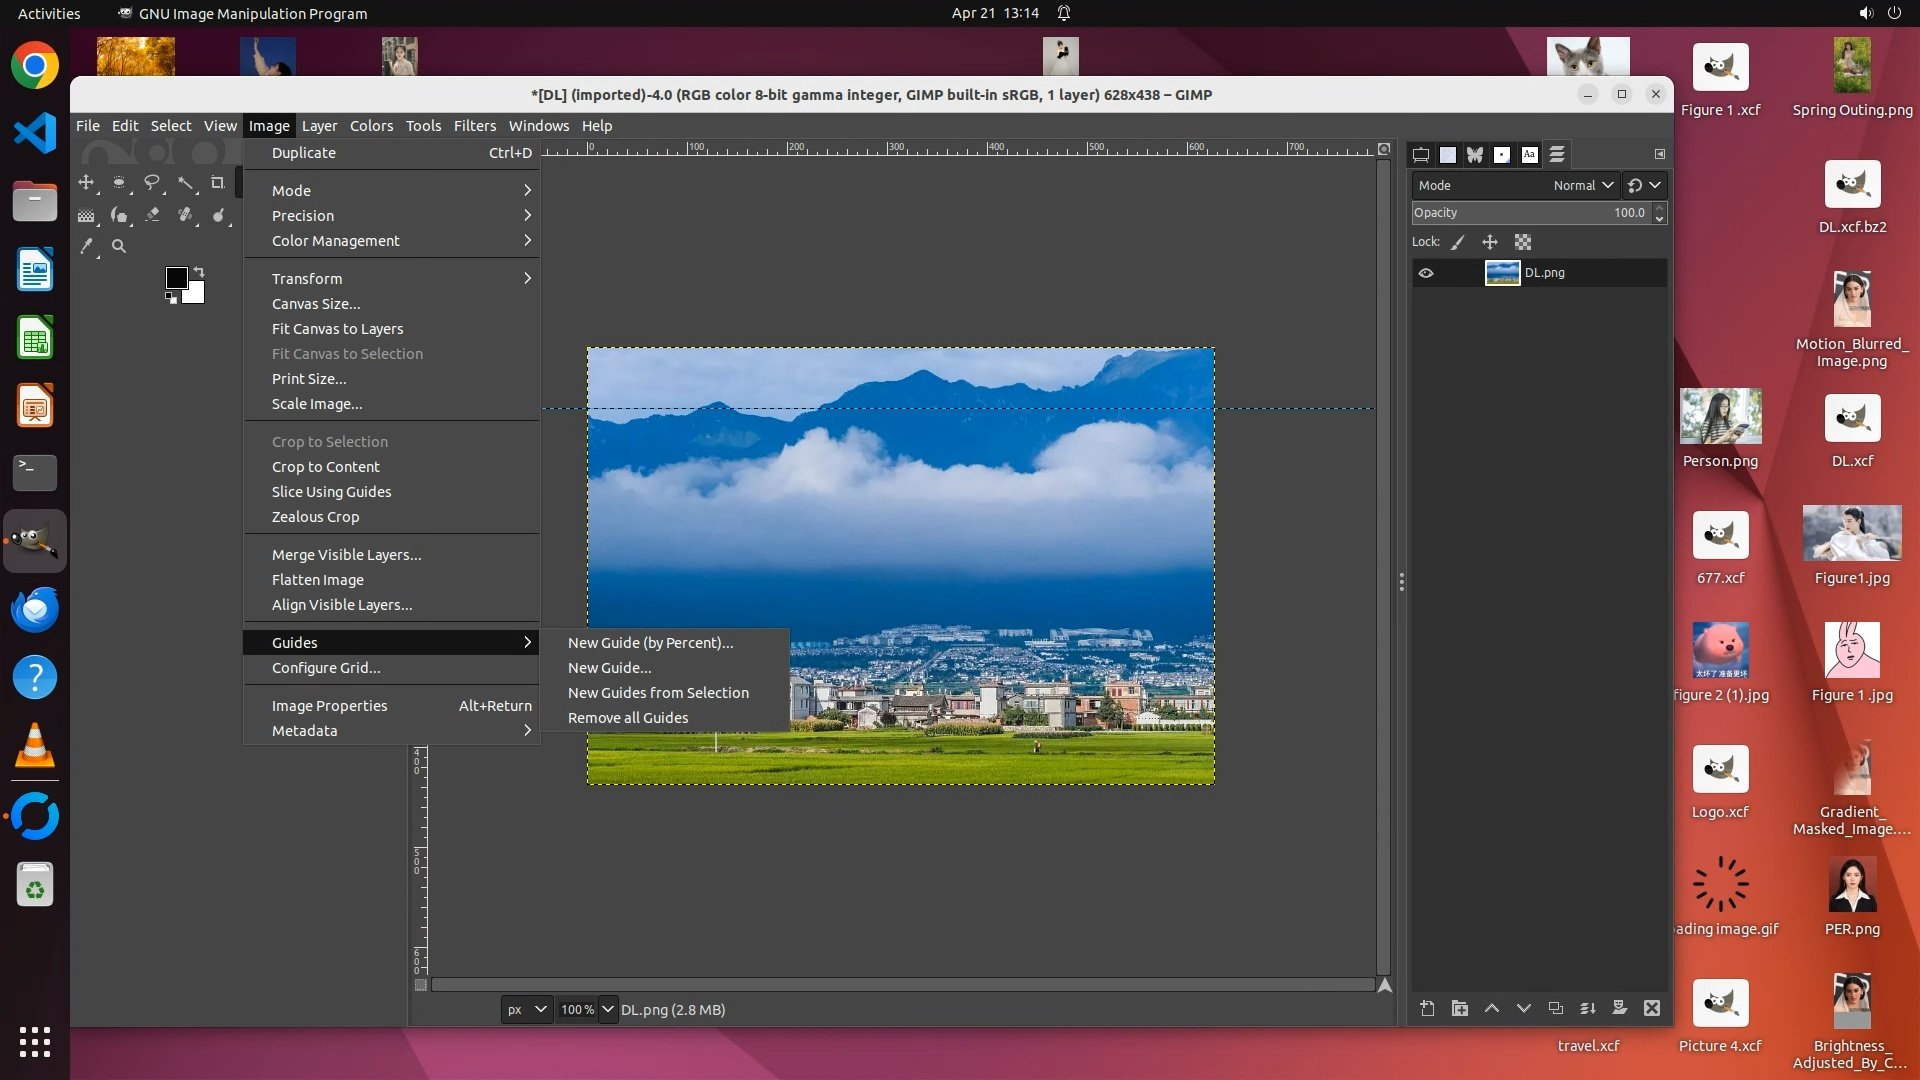Select the Crop tool
1920x1080 pixels.
pyautogui.click(x=217, y=183)
